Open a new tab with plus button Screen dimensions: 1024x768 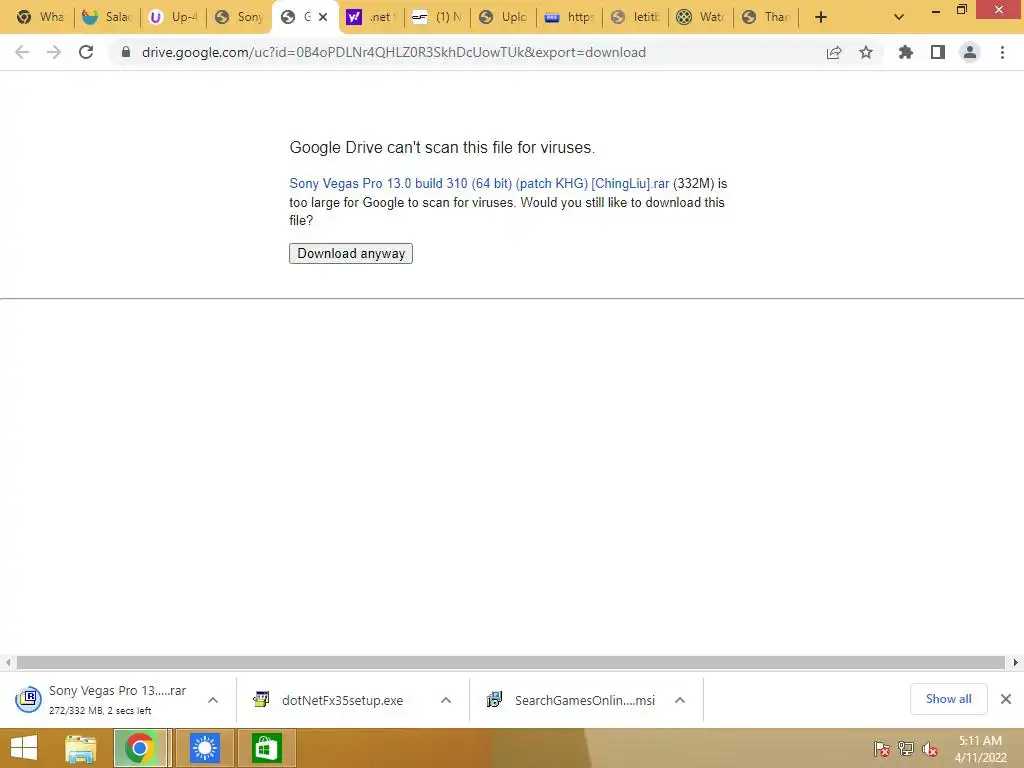821,17
